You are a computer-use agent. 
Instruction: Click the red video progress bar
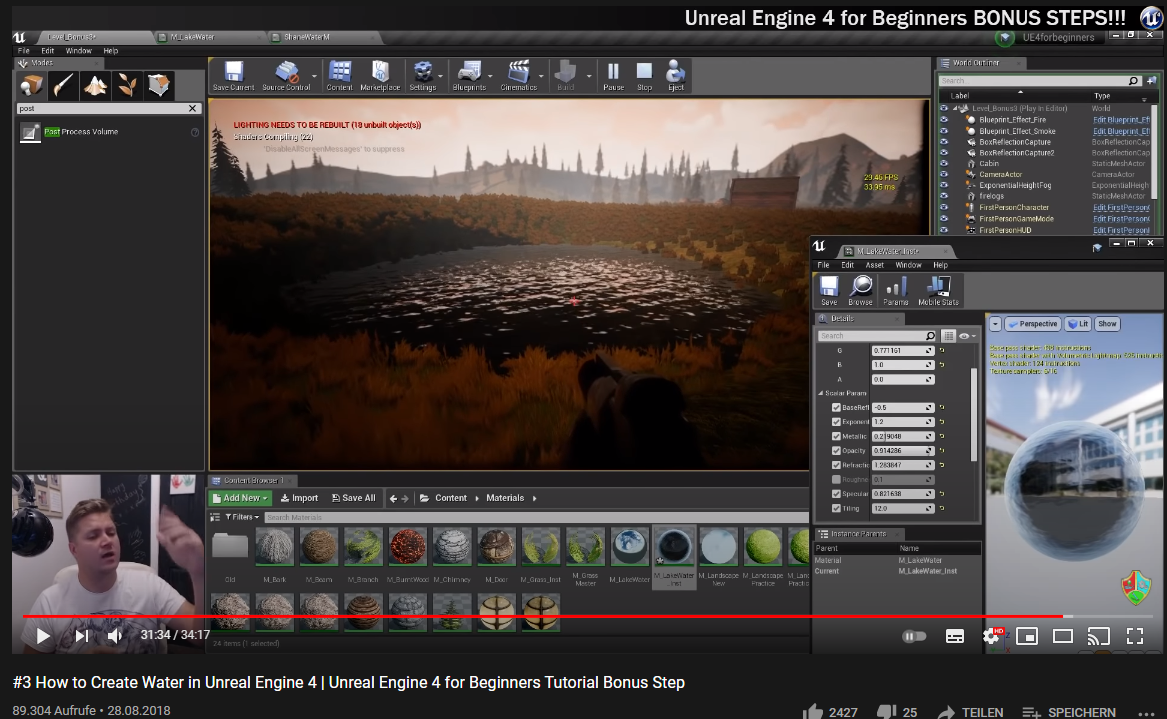[x=500, y=616]
